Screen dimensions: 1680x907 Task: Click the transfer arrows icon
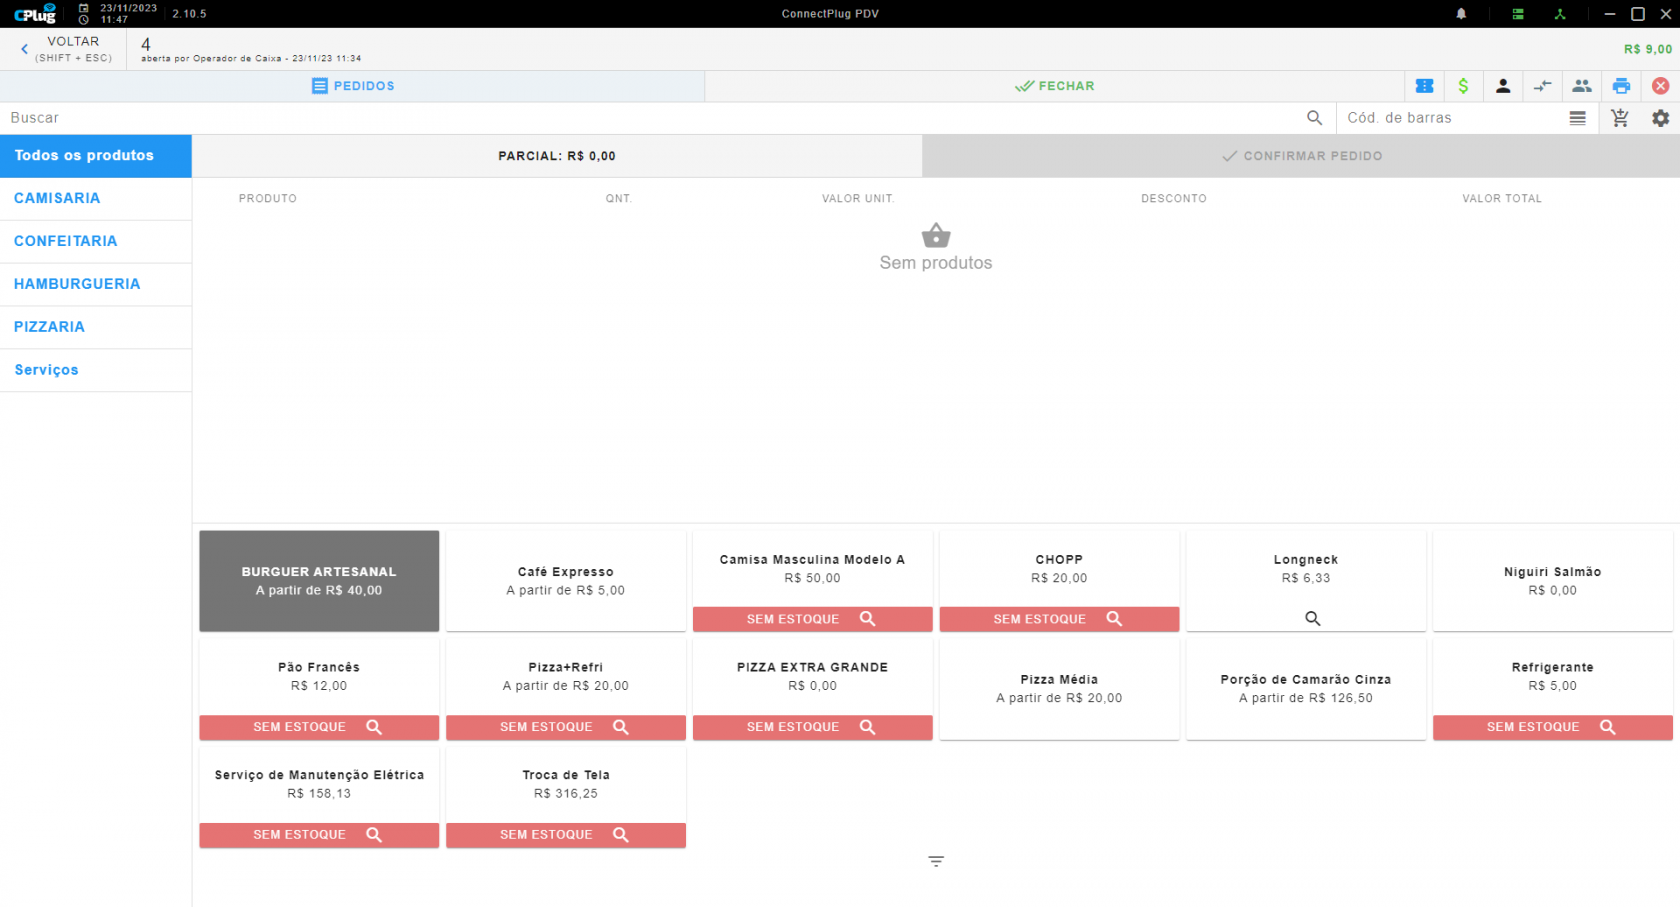[x=1542, y=86]
